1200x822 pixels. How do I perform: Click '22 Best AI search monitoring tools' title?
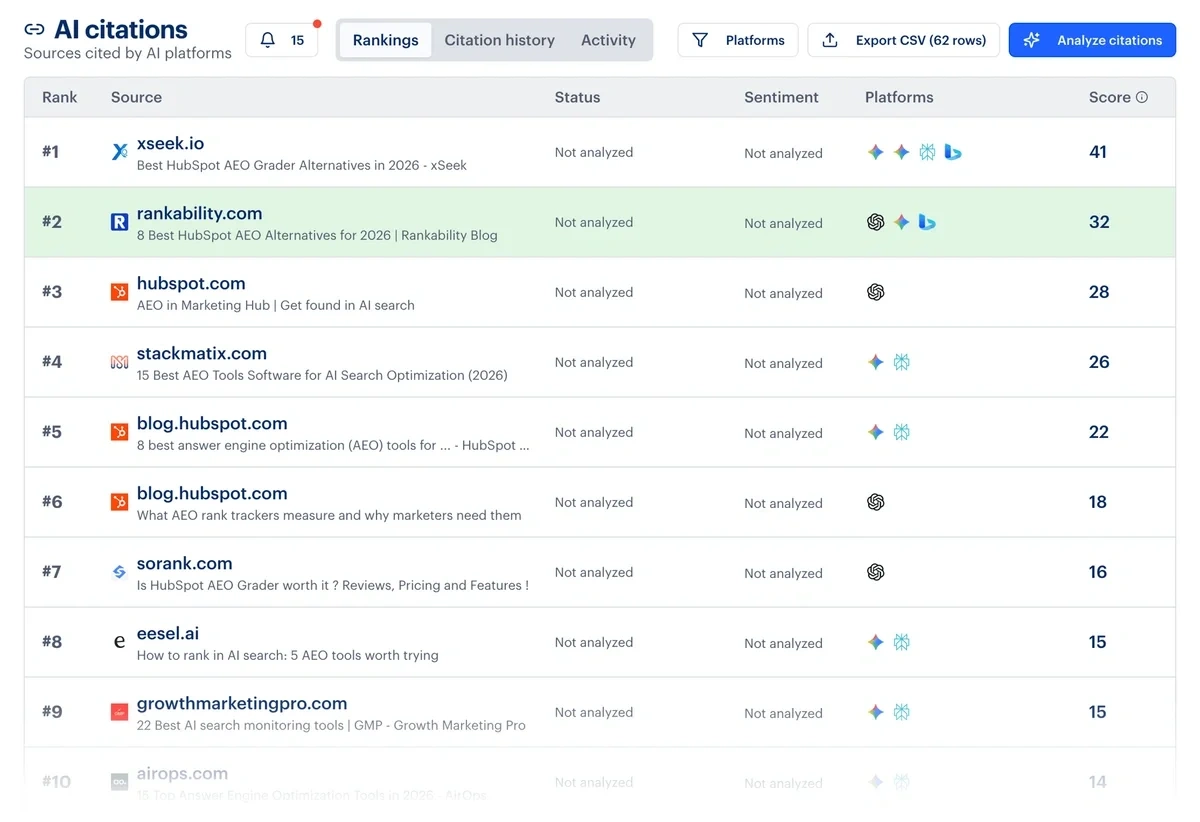pos(331,725)
